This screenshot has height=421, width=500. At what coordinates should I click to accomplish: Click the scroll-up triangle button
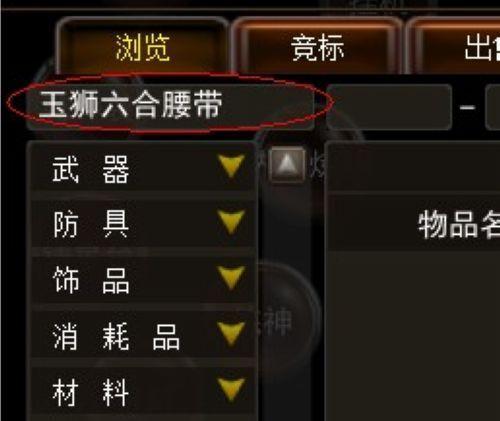tap(287, 164)
